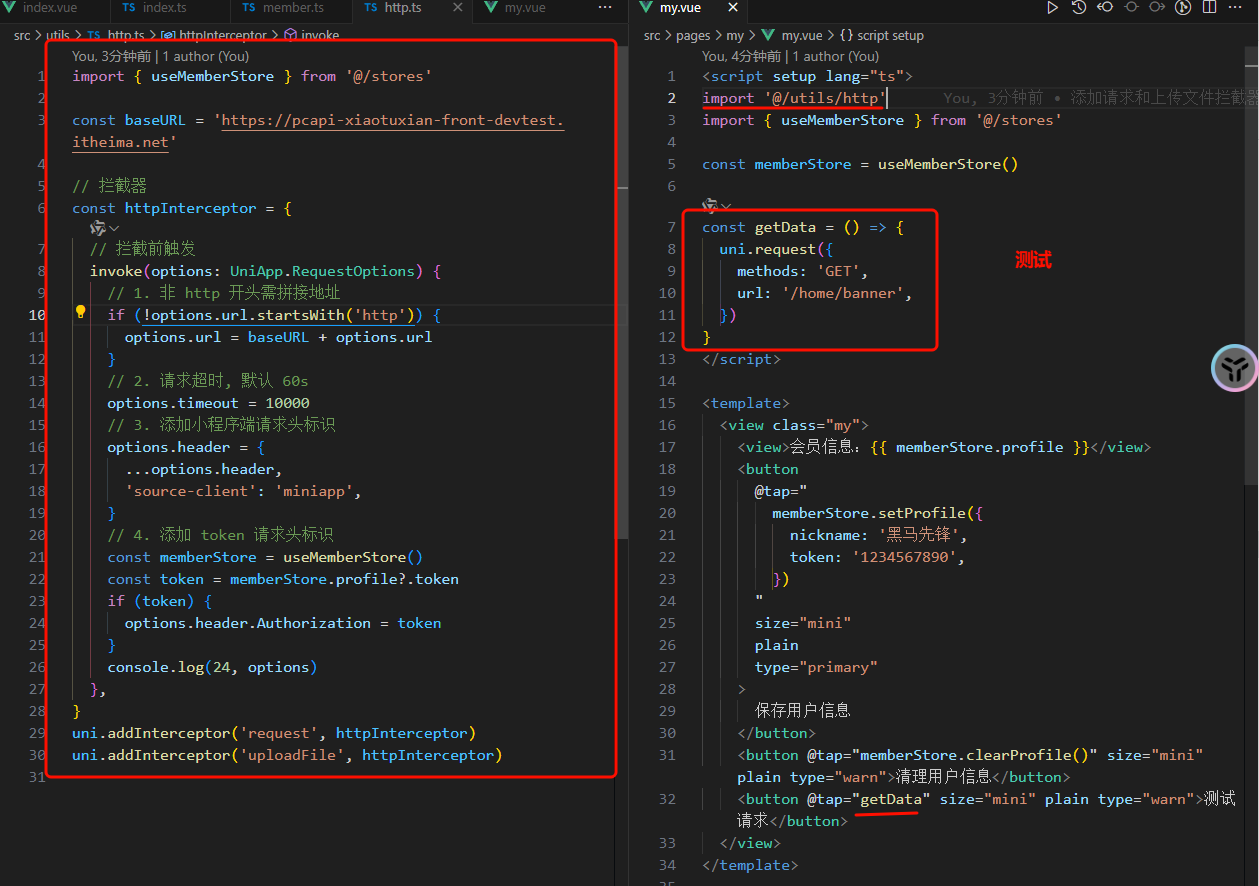Close the my.vue tab in right group

[732, 8]
